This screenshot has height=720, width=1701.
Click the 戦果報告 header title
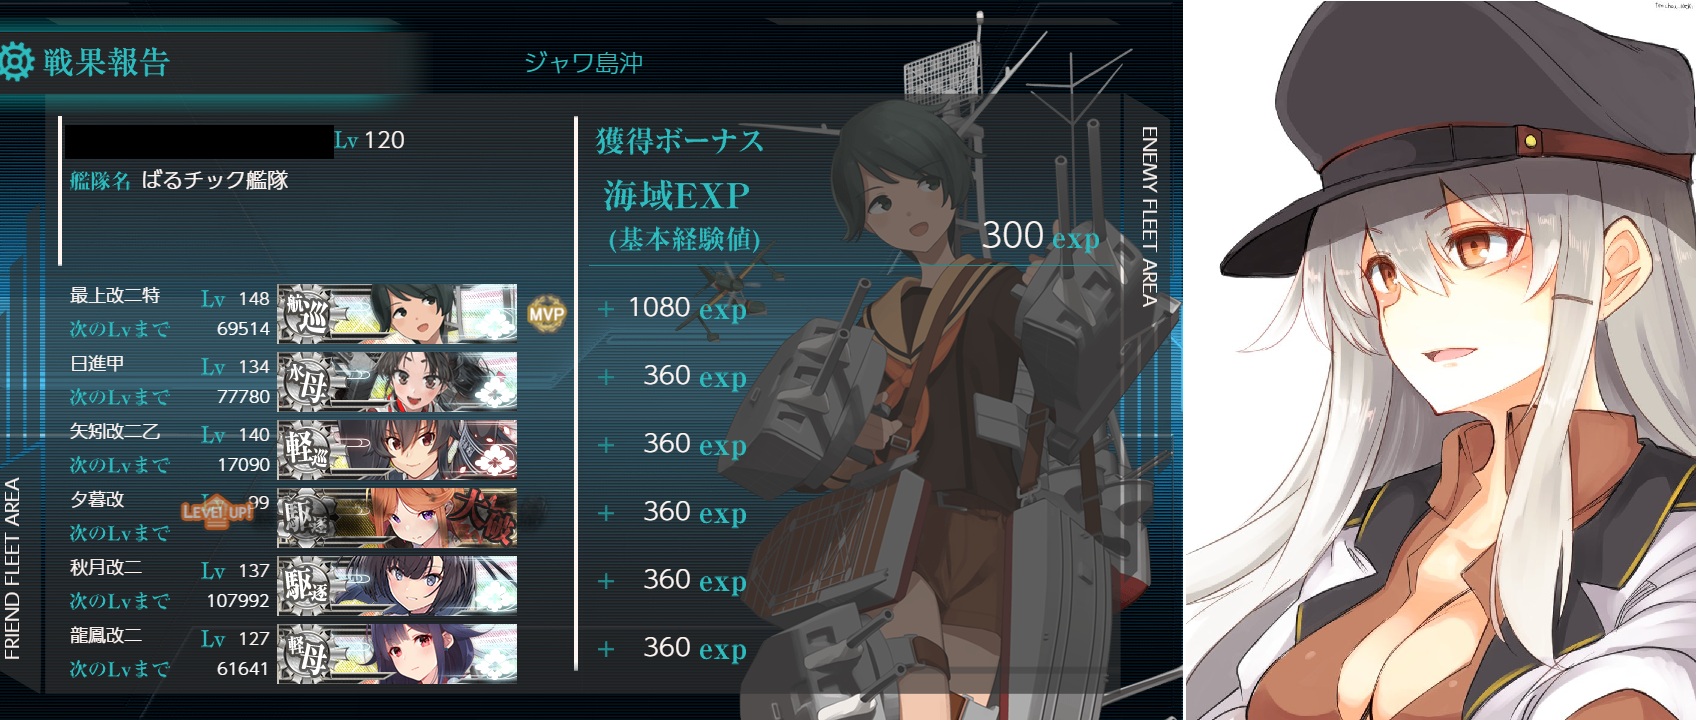point(106,62)
